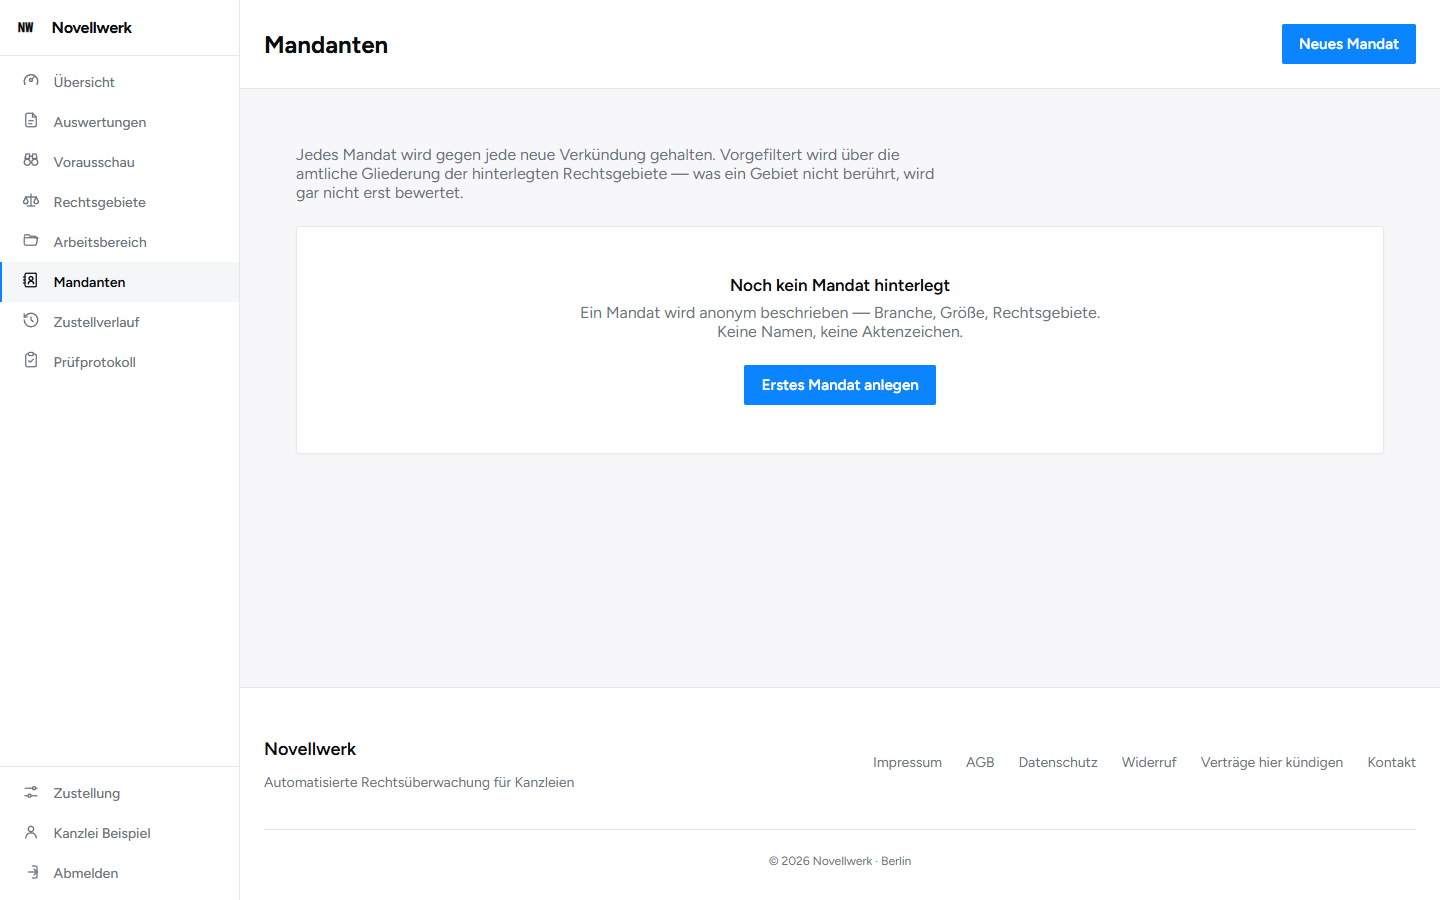Open the AGB footer link
This screenshot has width=1440, height=900.
980,762
